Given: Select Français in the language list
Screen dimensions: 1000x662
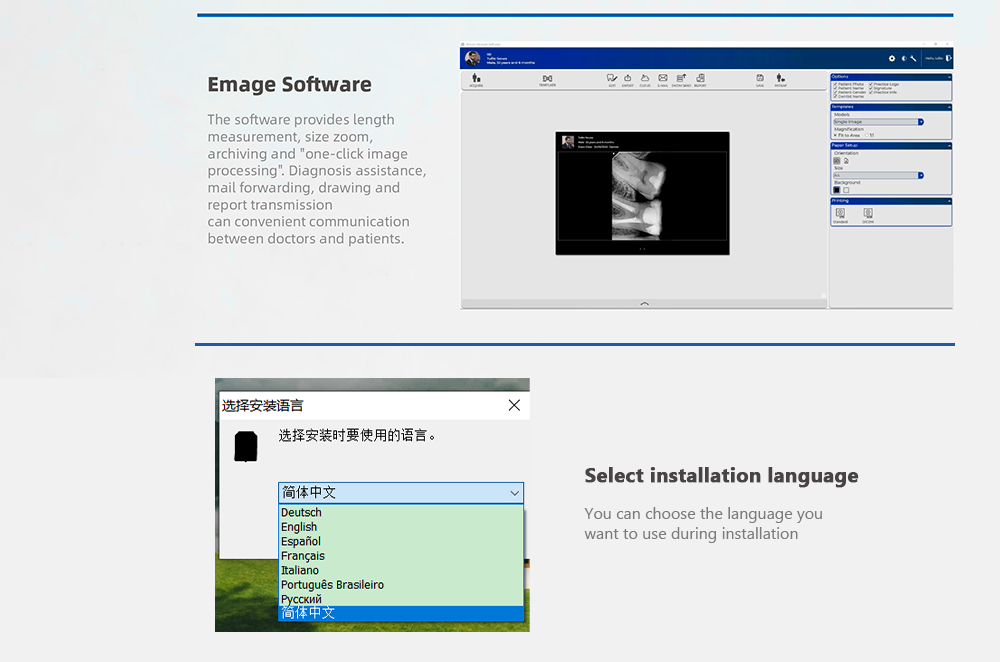Looking at the screenshot, I should tap(303, 556).
